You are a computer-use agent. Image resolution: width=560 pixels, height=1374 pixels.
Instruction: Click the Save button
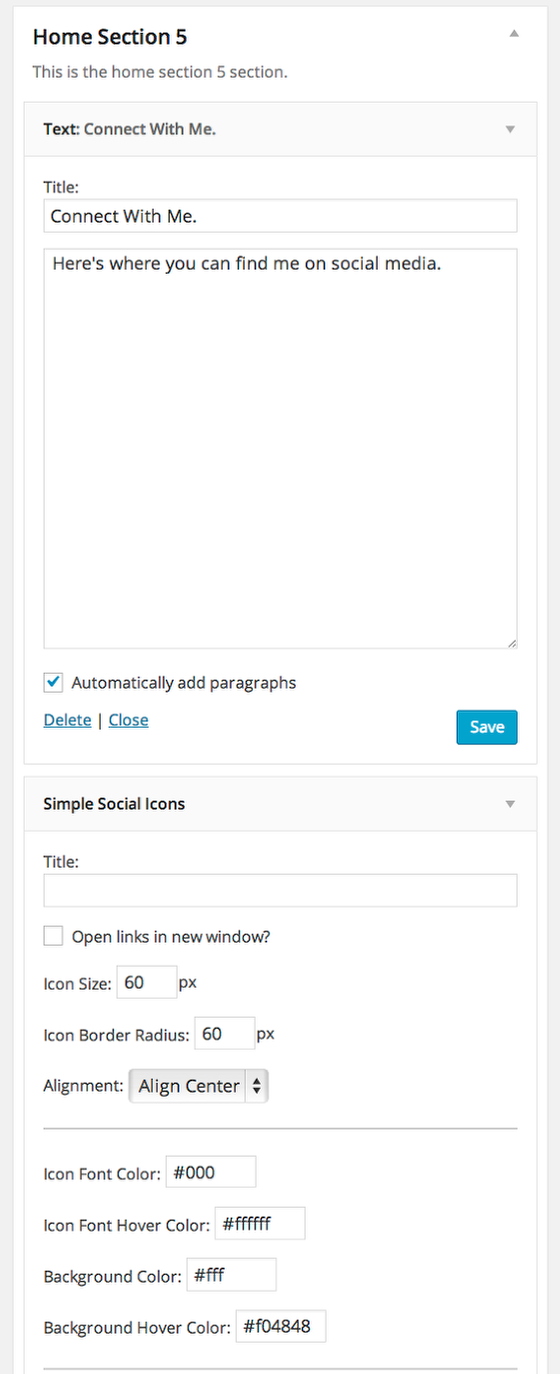tap(487, 727)
